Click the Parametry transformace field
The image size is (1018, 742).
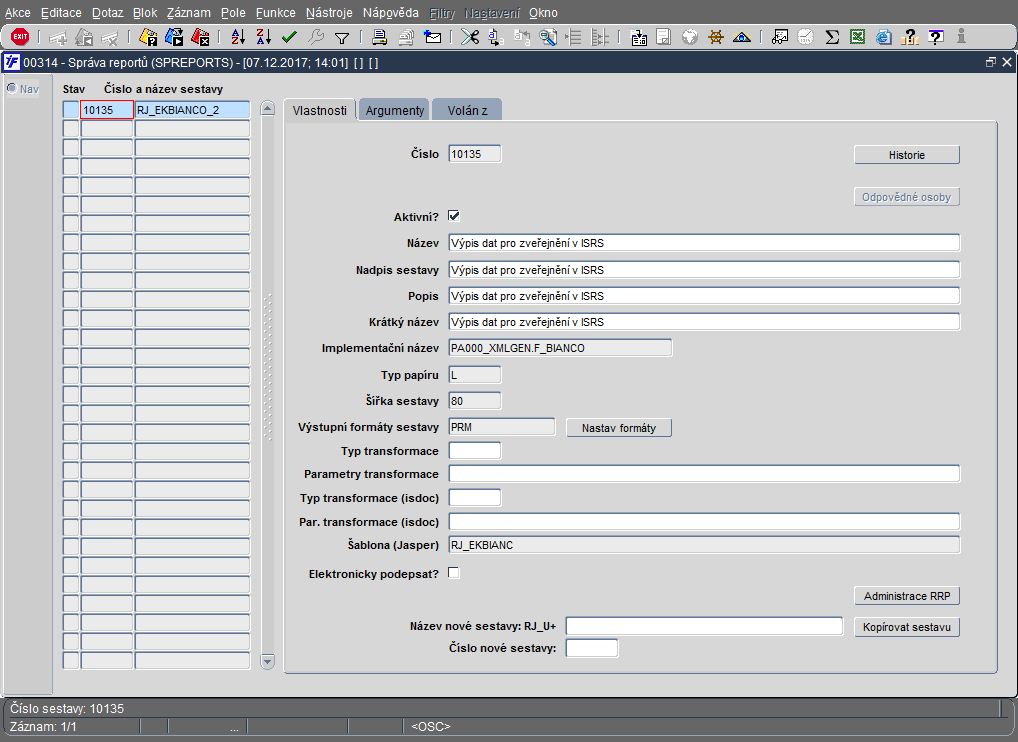tap(704, 474)
